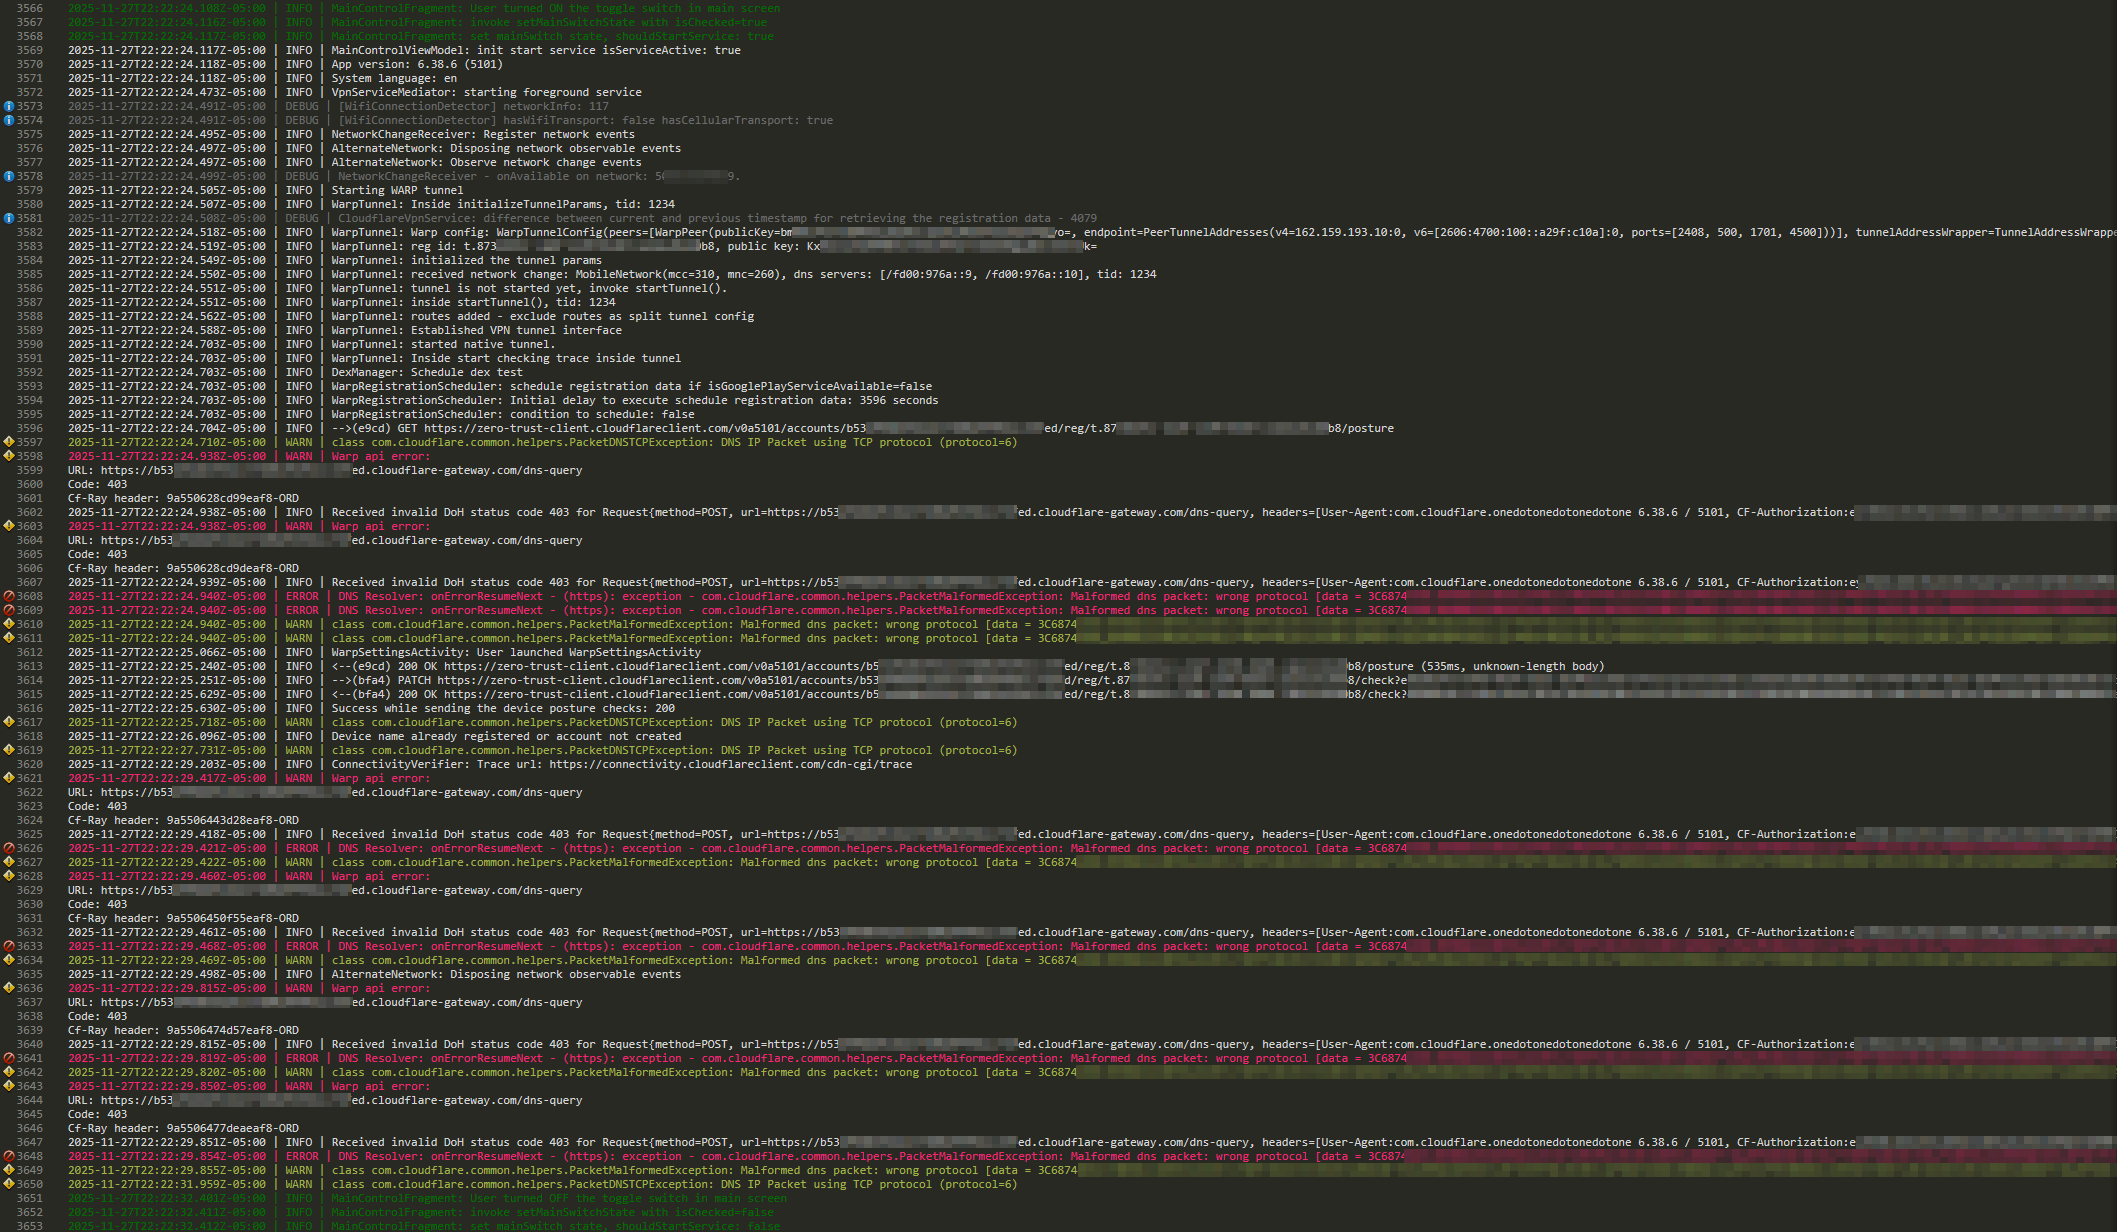Click the debug info icon on line 3581
2117x1232 pixels.
9,218
